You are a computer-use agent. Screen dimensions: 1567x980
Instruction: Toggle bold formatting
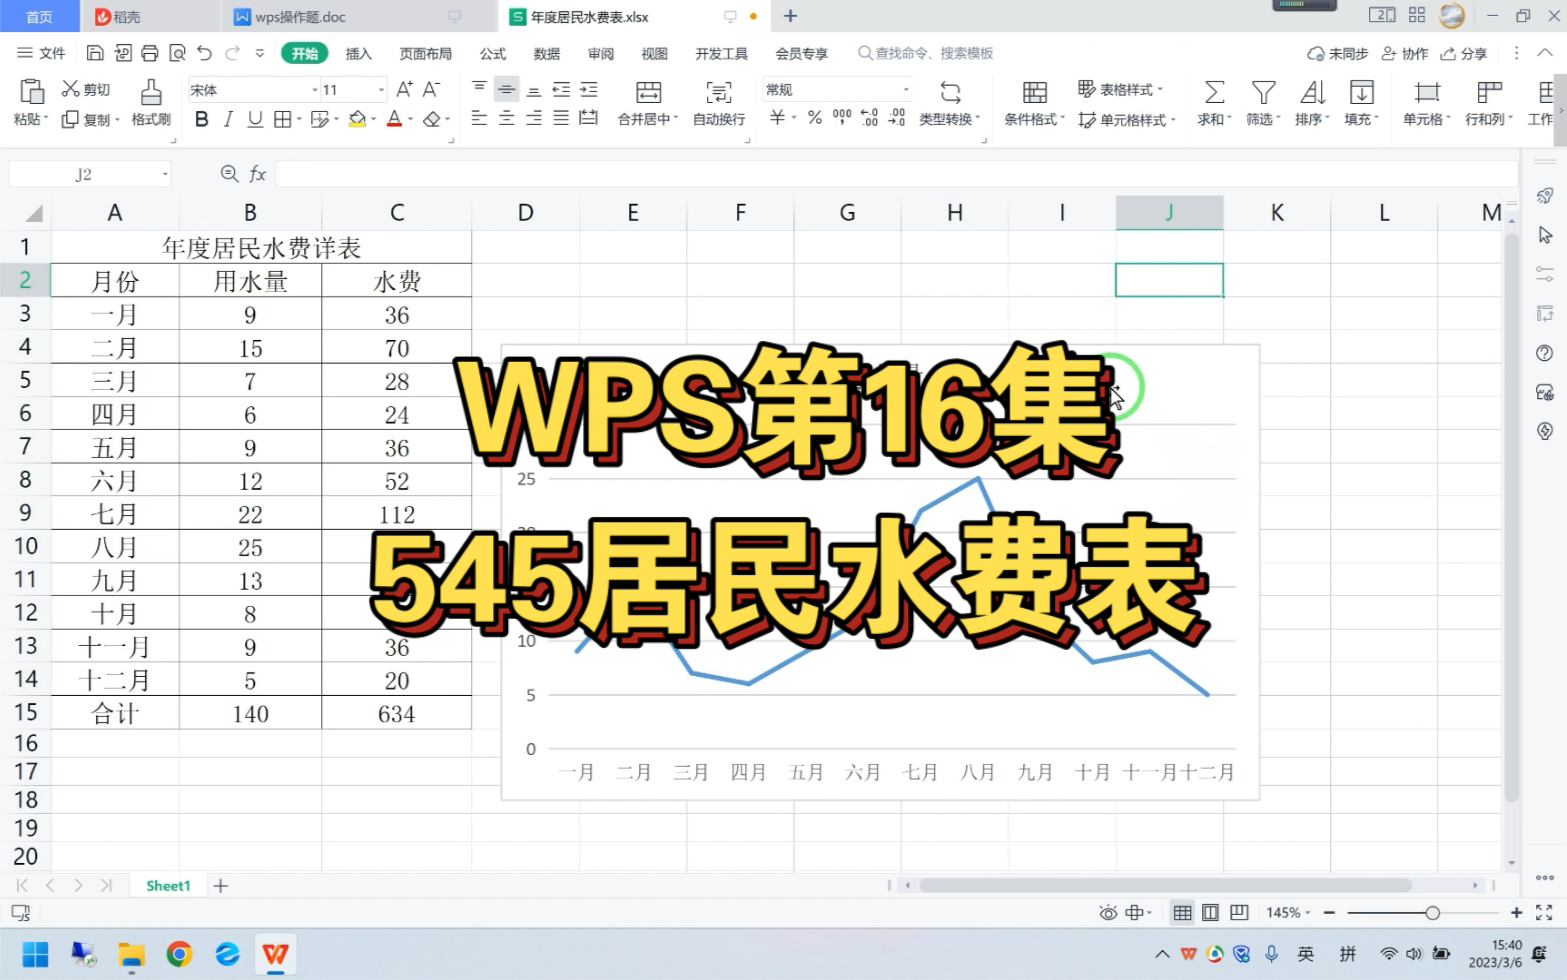pos(202,119)
